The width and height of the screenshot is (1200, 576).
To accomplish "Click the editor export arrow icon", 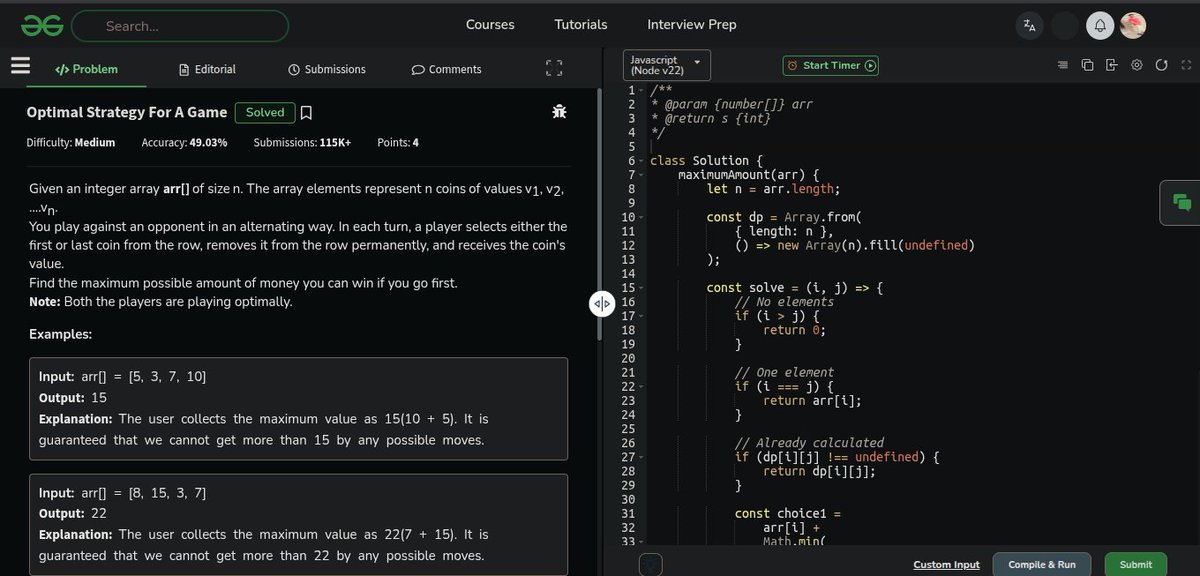I will tap(1112, 65).
